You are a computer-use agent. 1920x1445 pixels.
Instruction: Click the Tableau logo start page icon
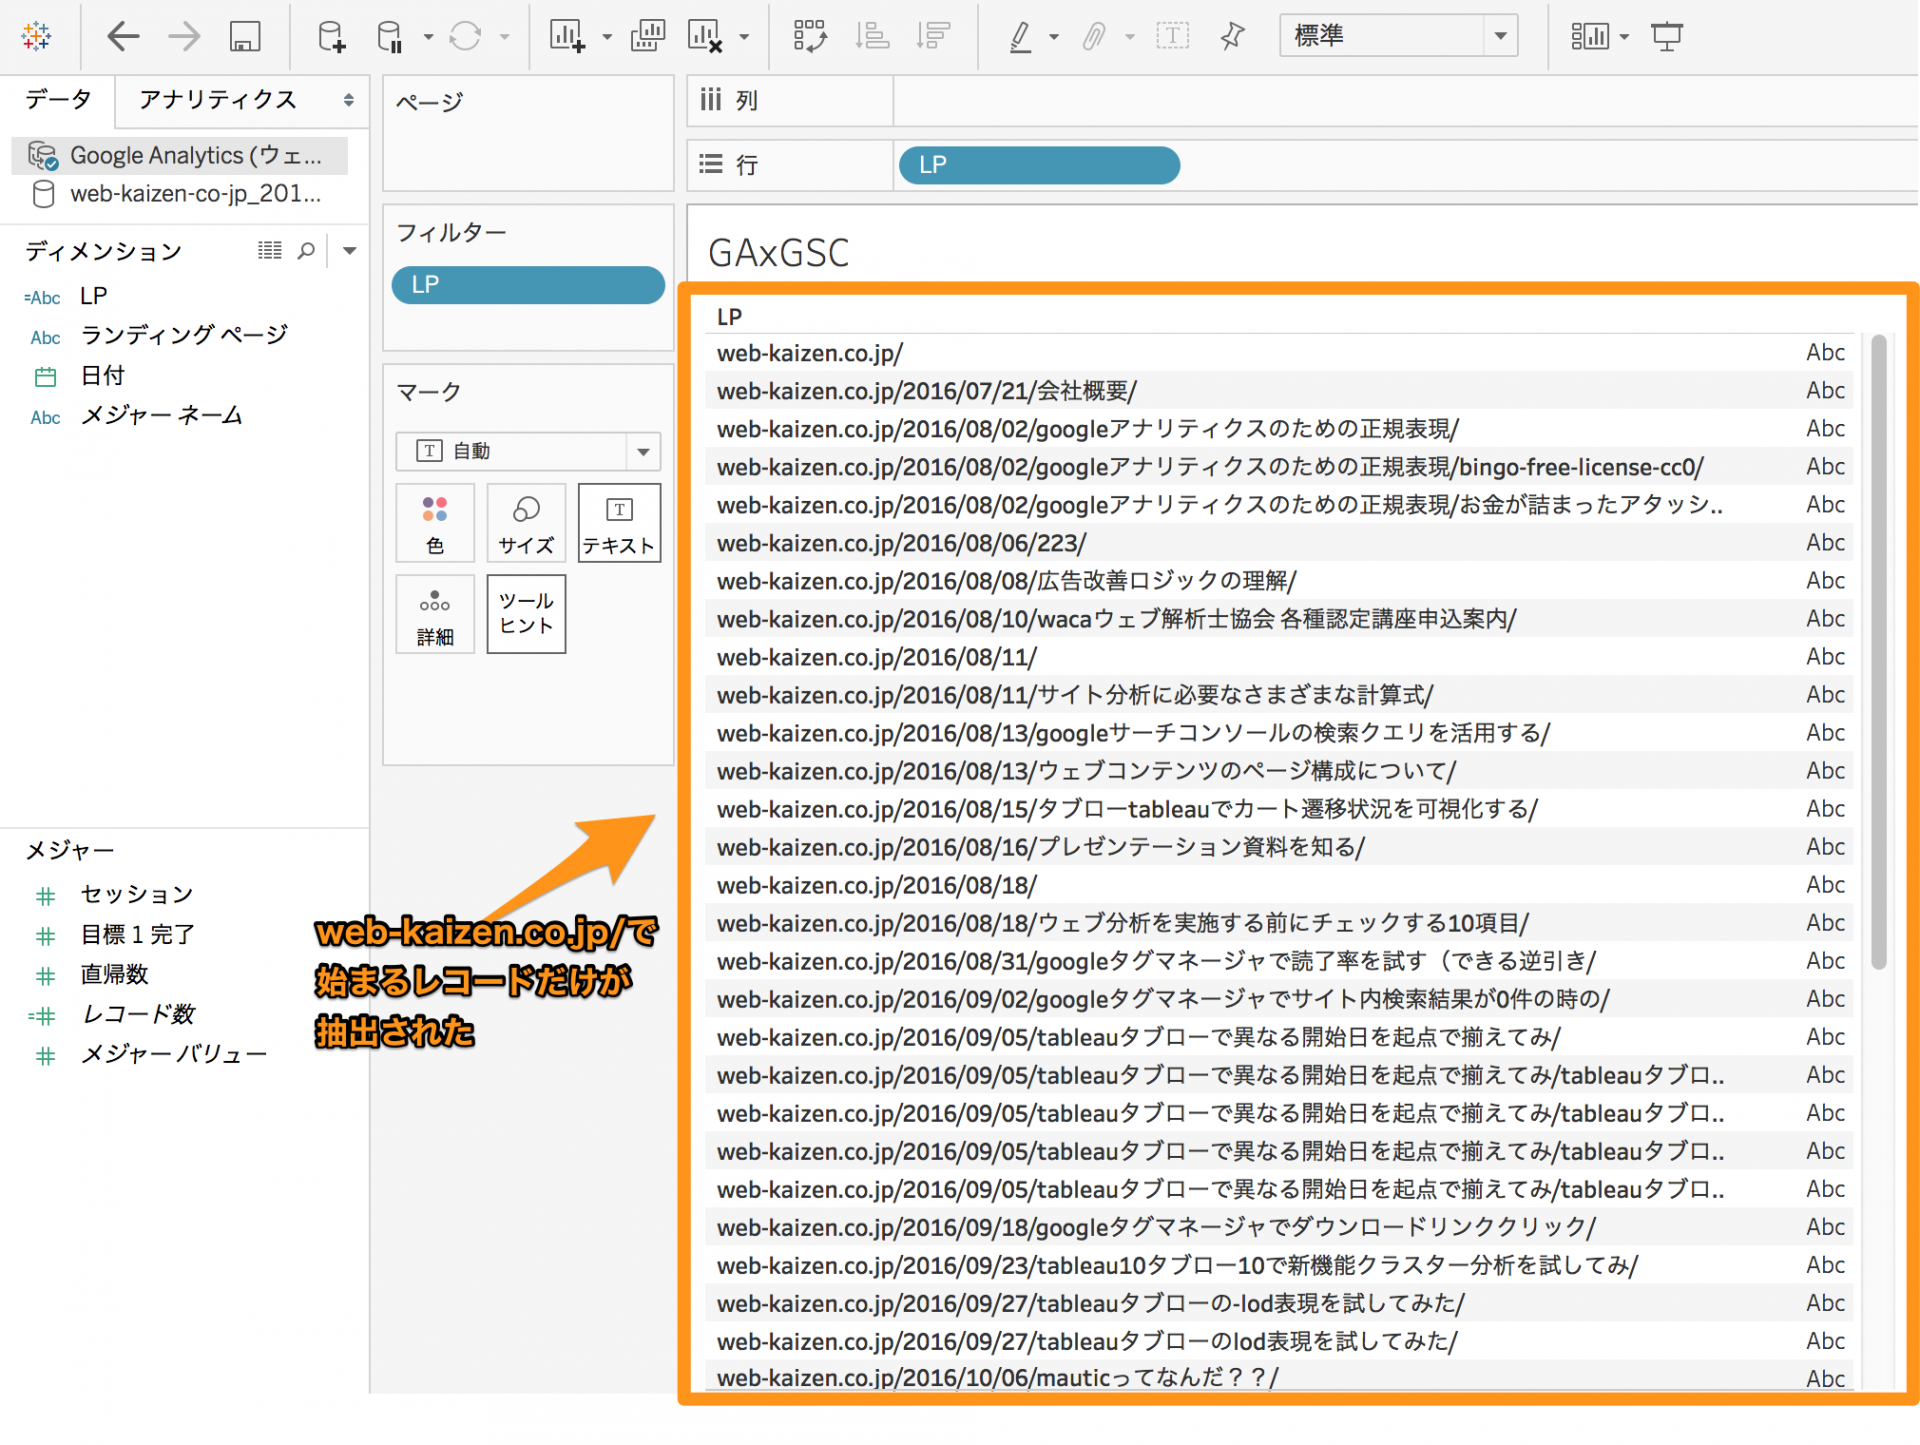pyautogui.click(x=36, y=36)
